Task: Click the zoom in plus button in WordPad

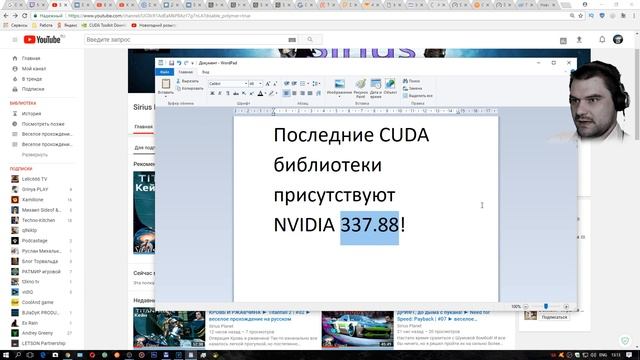Action: [x=566, y=307]
